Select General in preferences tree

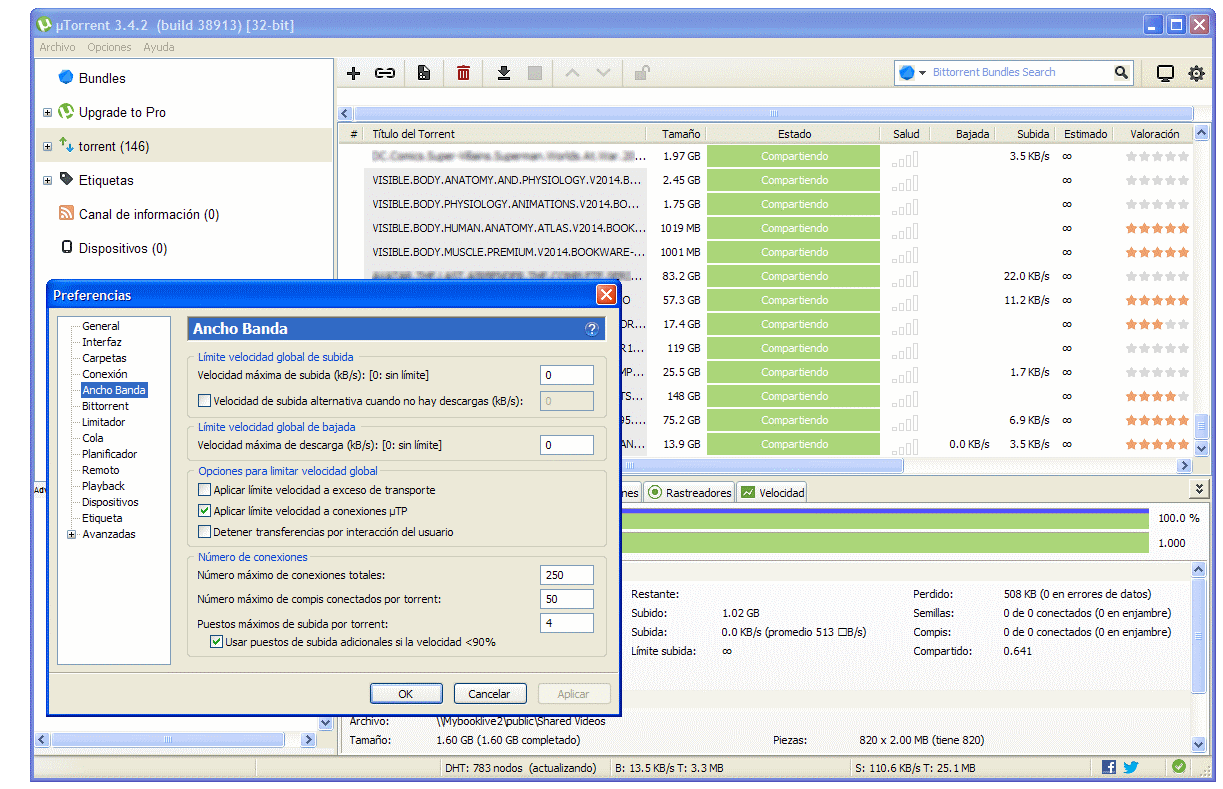point(101,326)
